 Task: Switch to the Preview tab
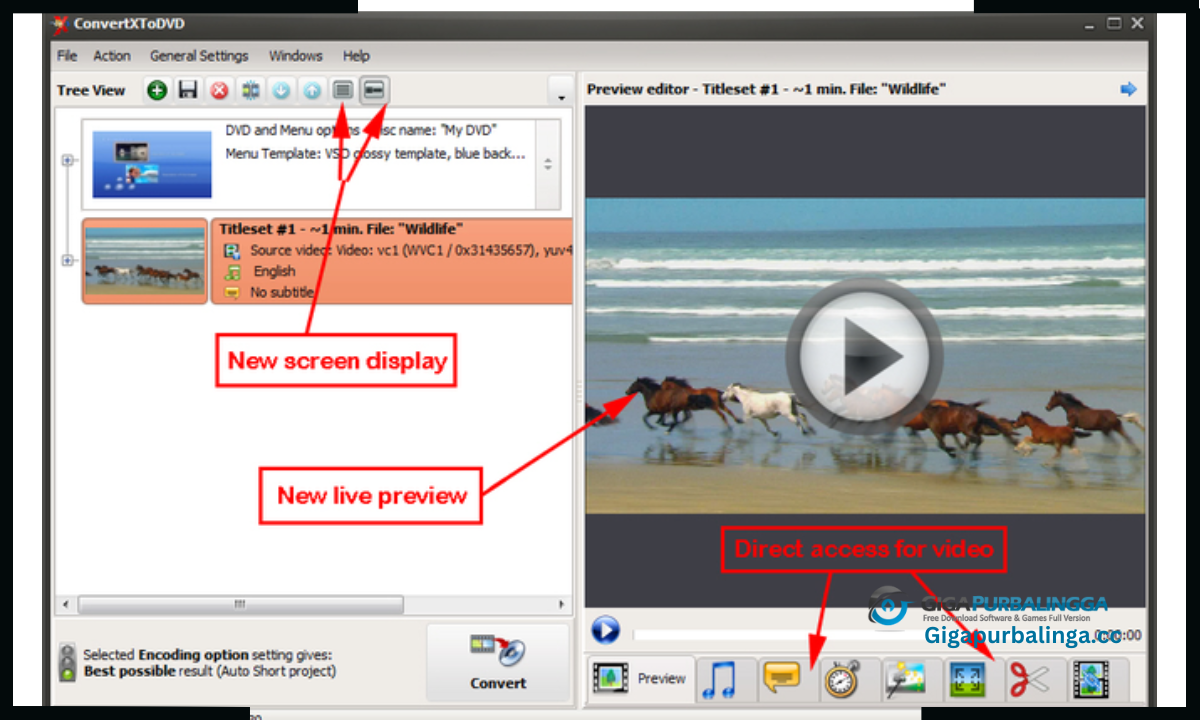642,679
